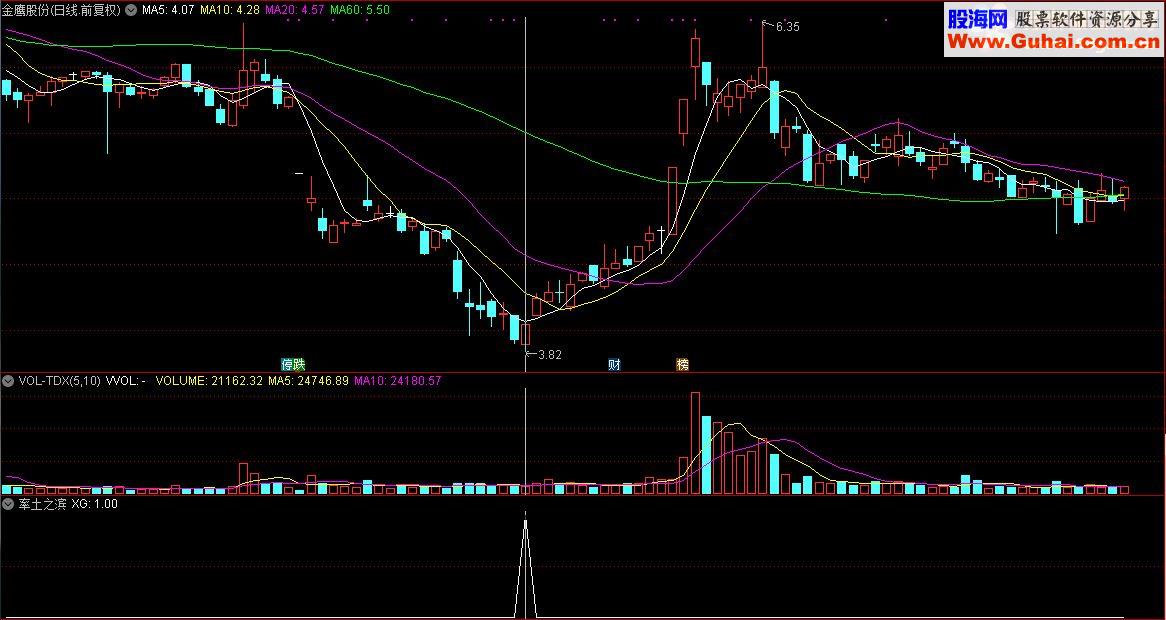Click the volume MA10: 24180.57 label
The width and height of the screenshot is (1166, 620).
[x=398, y=381]
